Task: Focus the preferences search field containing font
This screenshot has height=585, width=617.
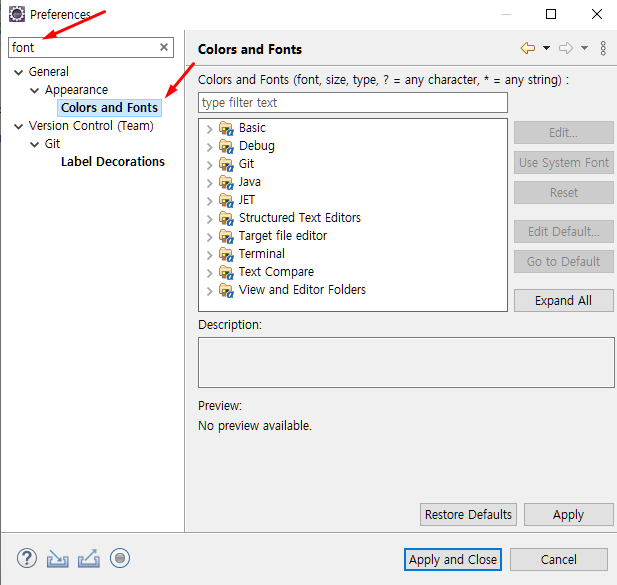Action: [x=91, y=47]
